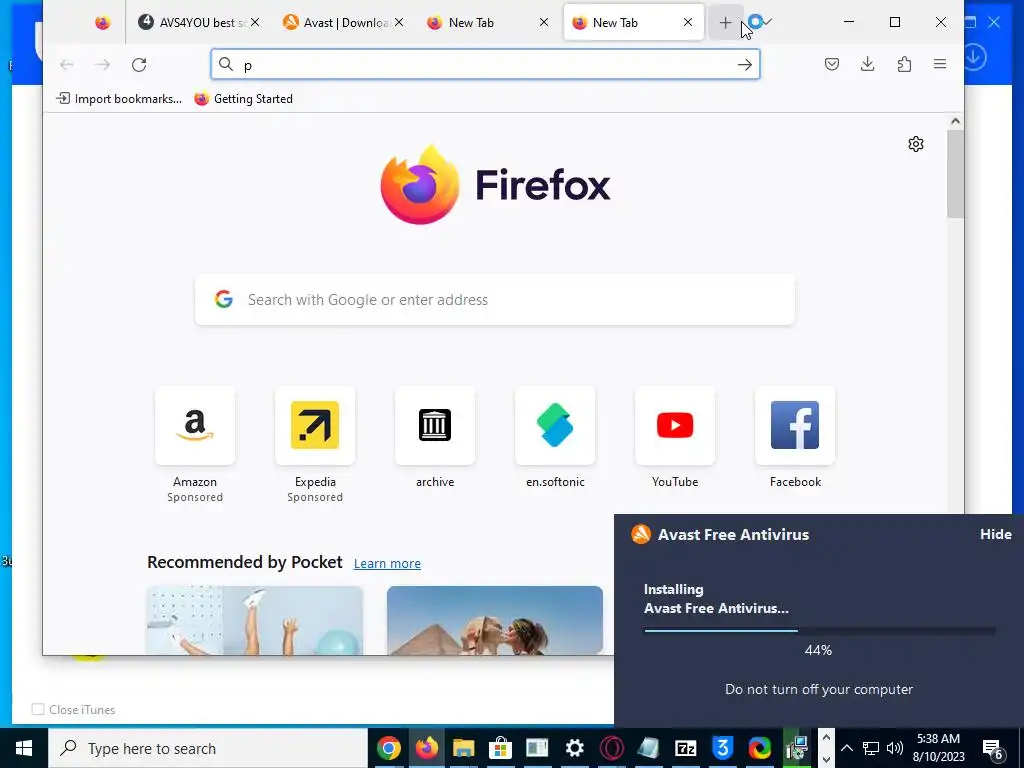Open the Windows Start menu
This screenshot has height=768, width=1024.
[24, 748]
